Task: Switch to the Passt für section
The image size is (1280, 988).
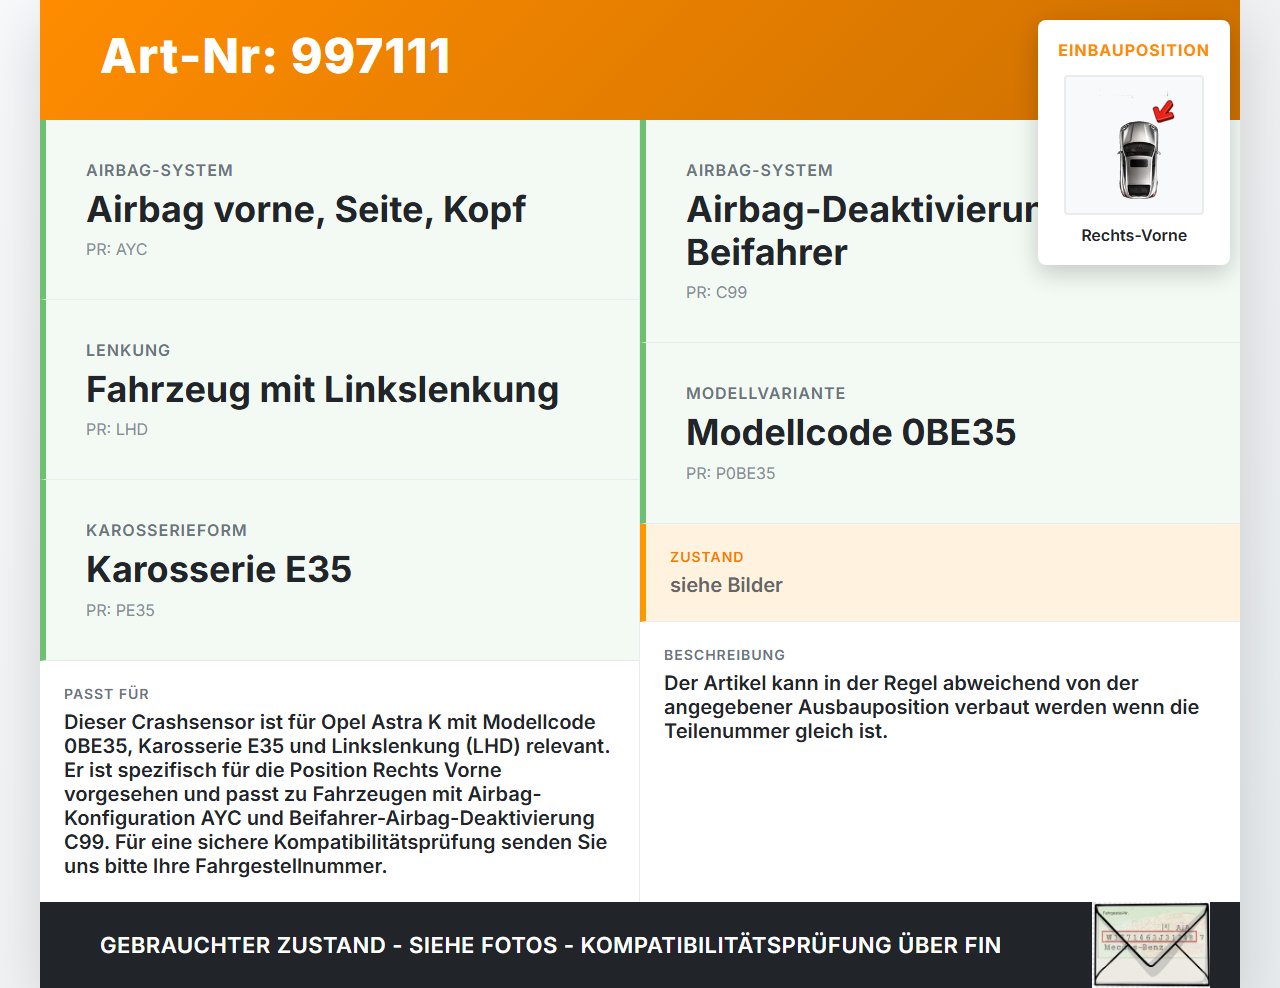Action: [336, 780]
